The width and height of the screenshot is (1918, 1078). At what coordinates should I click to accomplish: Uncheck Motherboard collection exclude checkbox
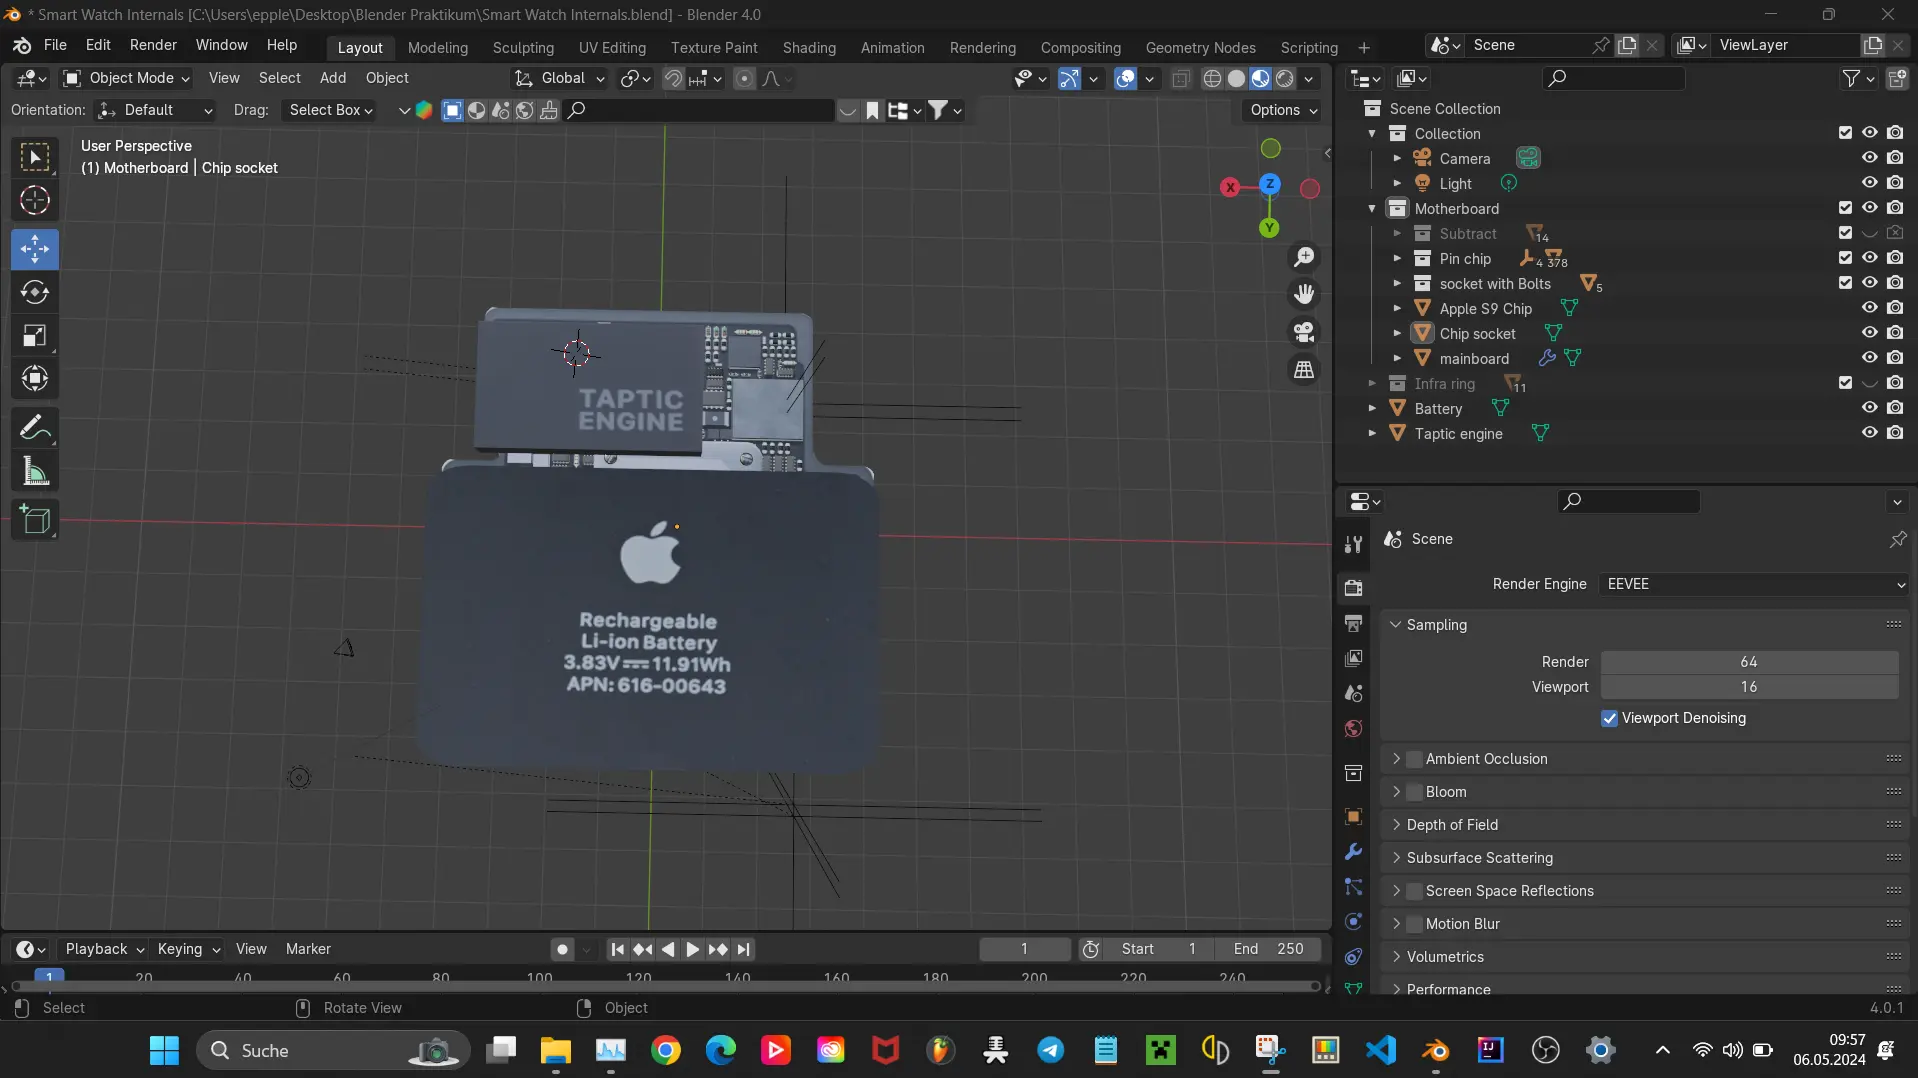[x=1845, y=208]
